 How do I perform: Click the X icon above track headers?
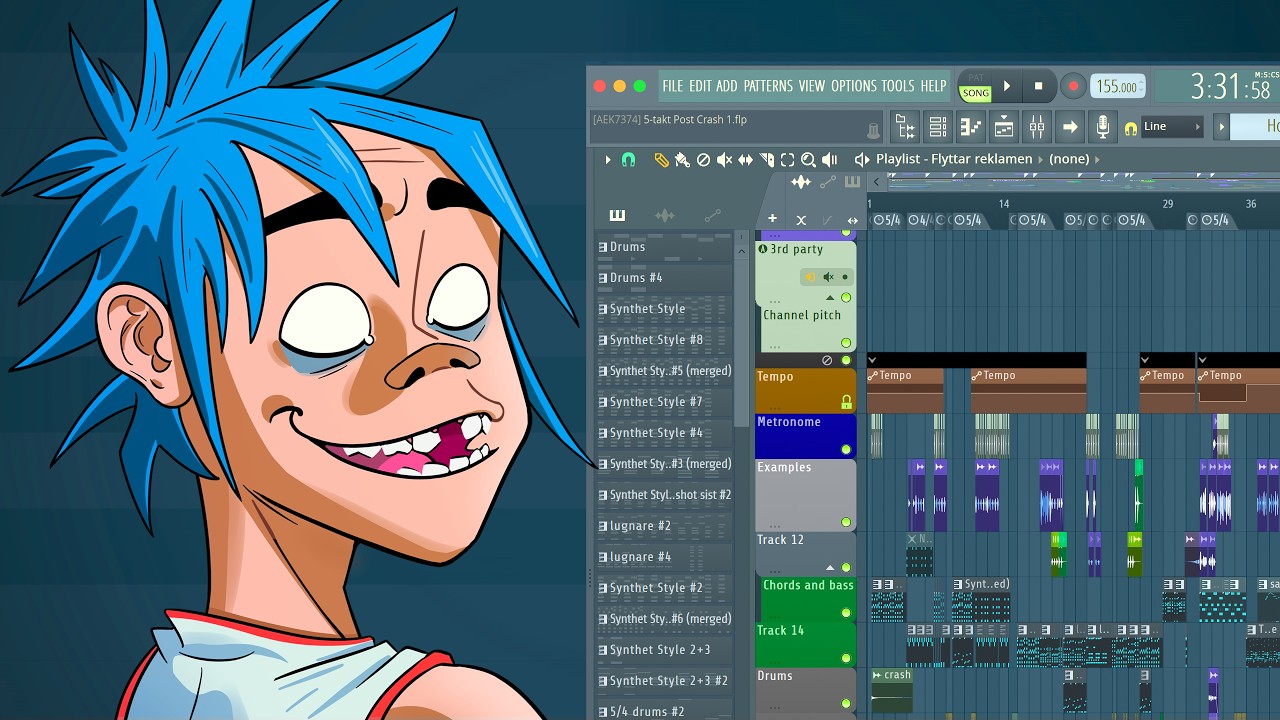(x=800, y=220)
